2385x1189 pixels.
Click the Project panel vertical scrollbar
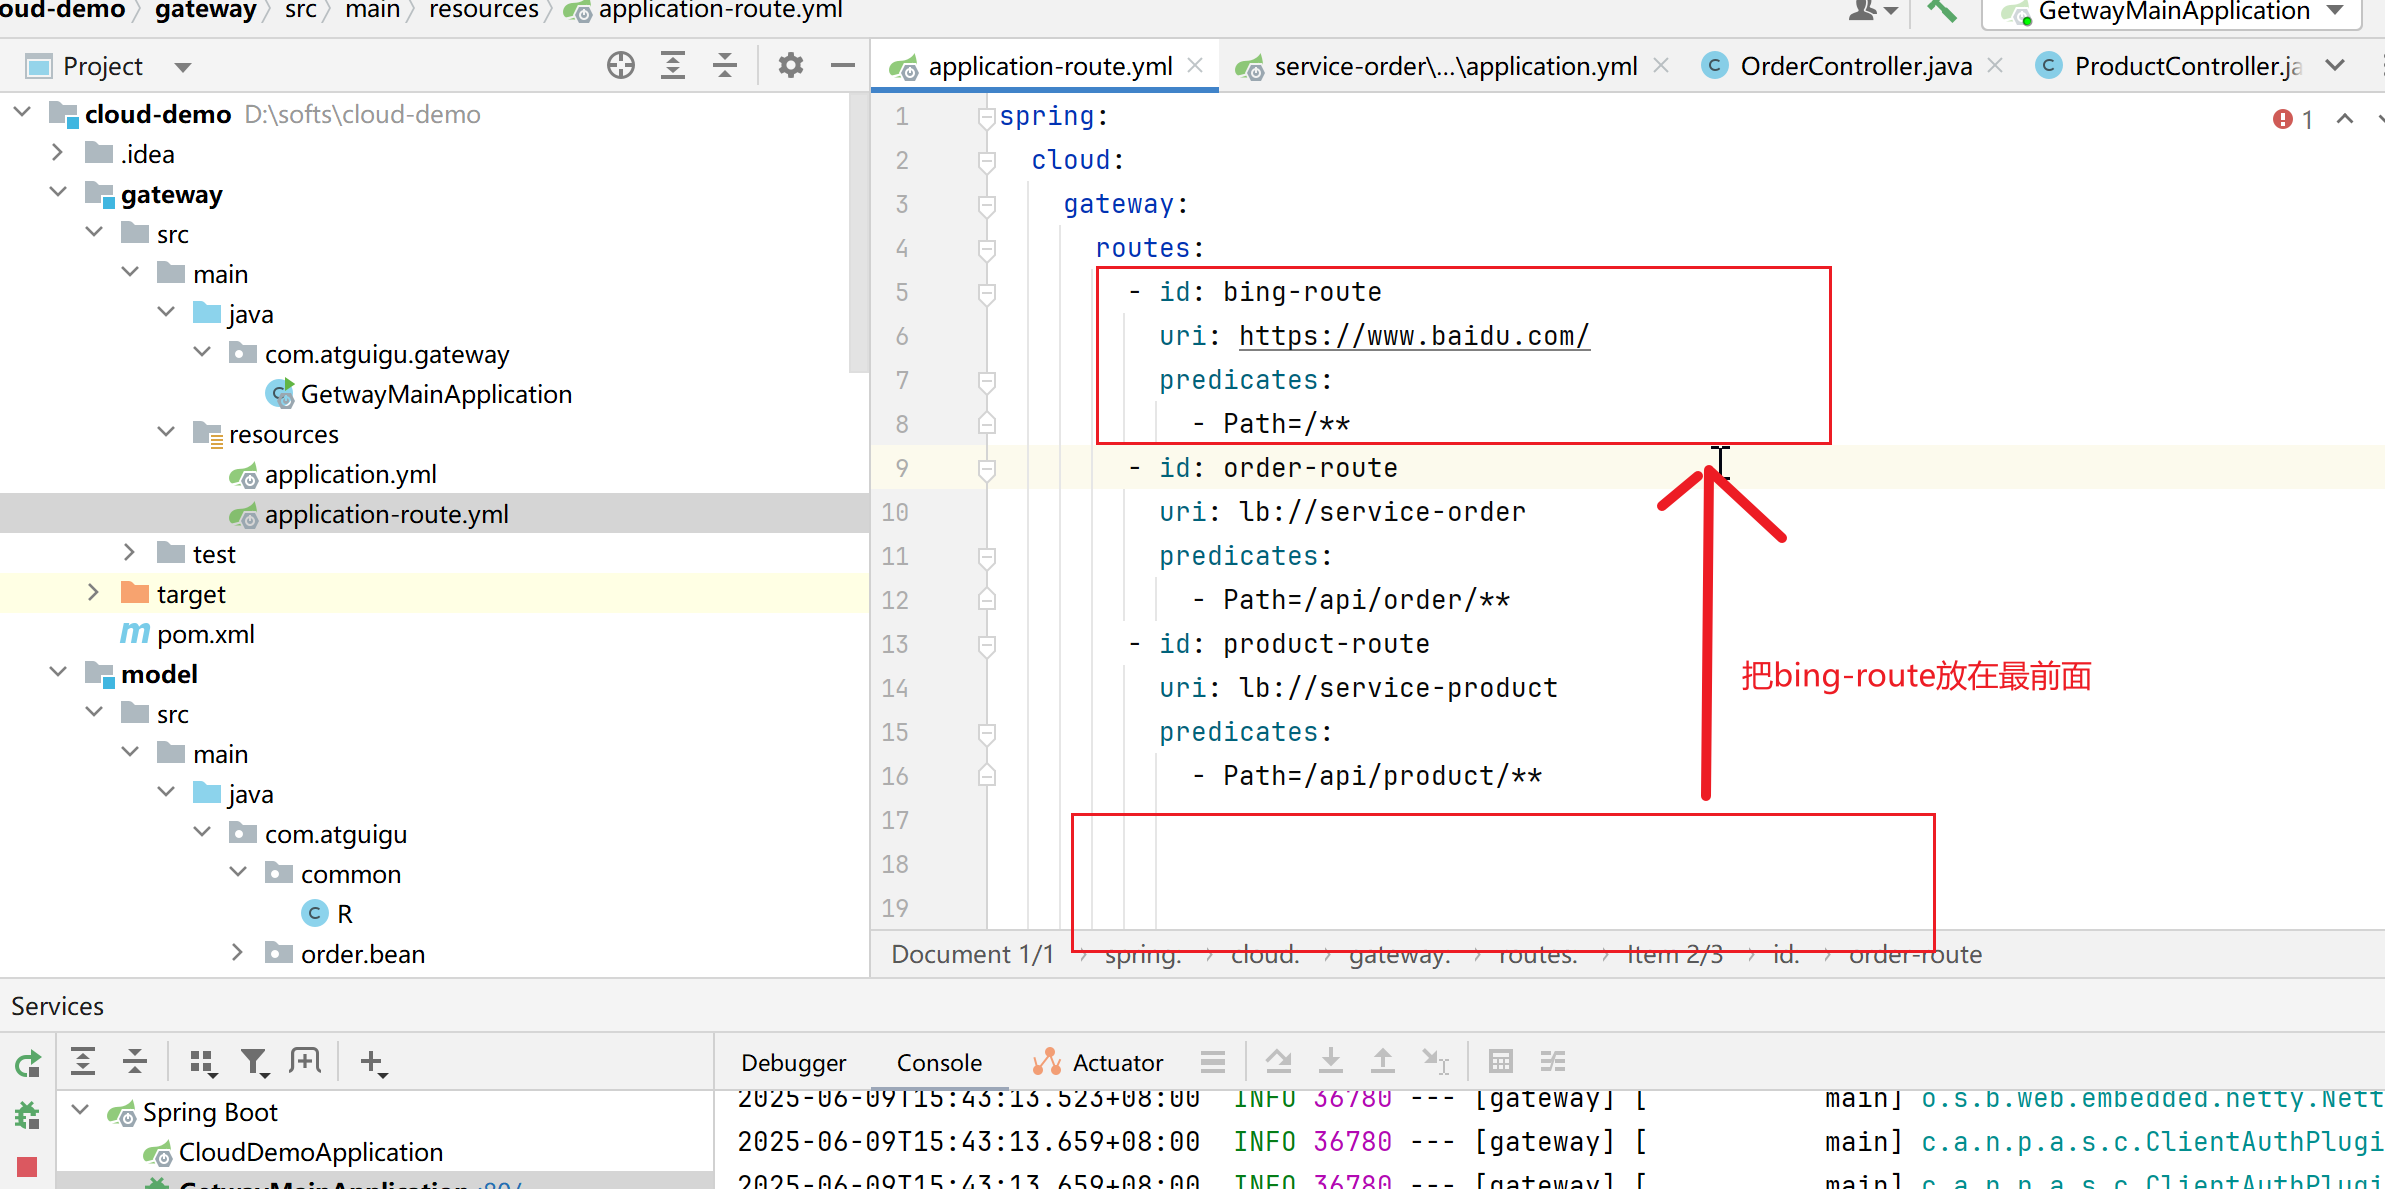click(x=859, y=232)
